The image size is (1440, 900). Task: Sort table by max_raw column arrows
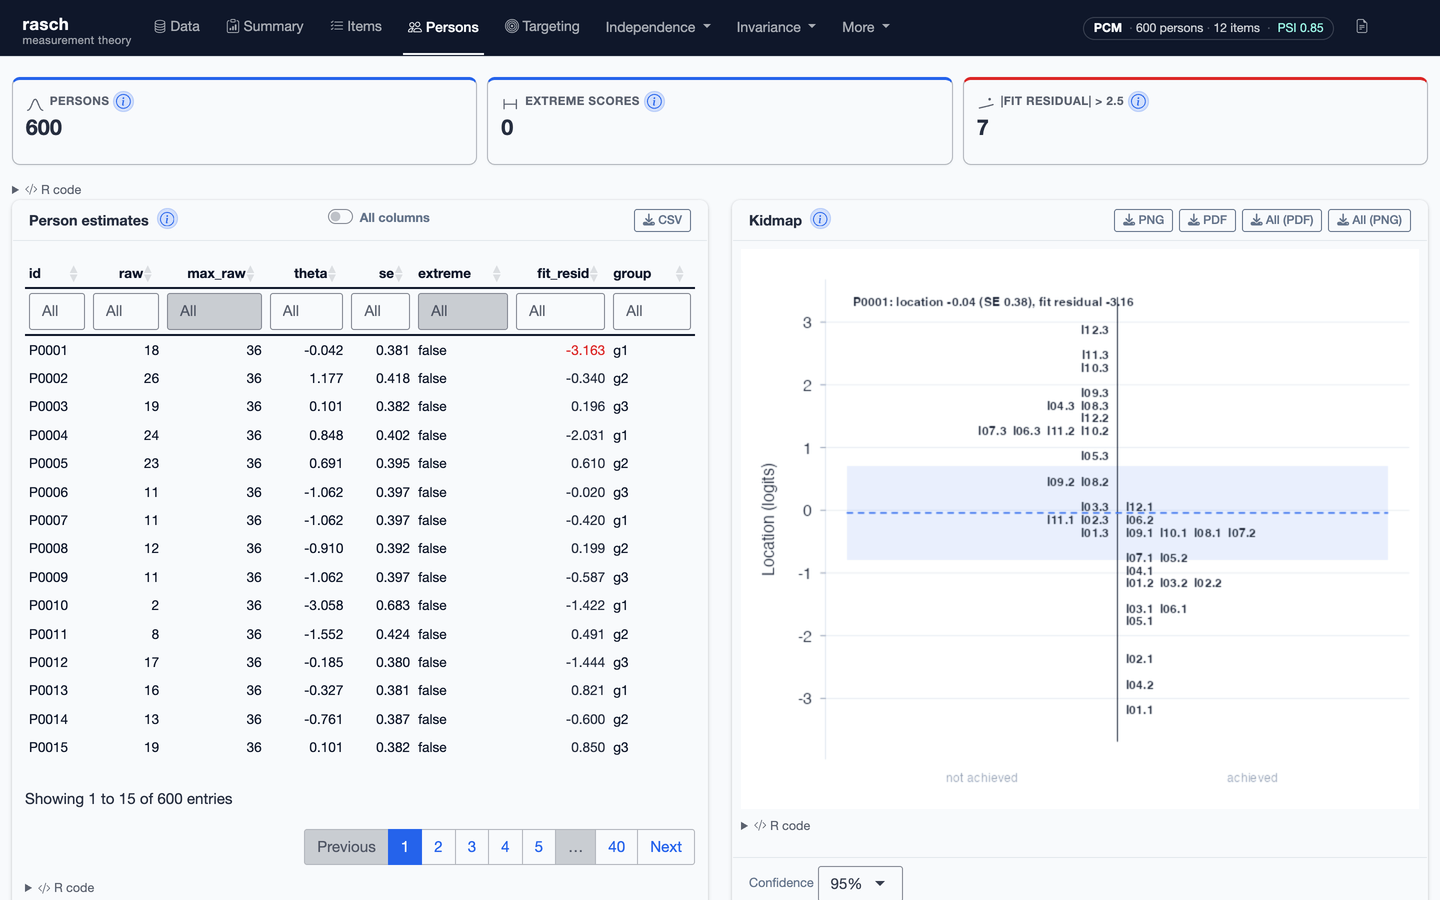pos(251,274)
